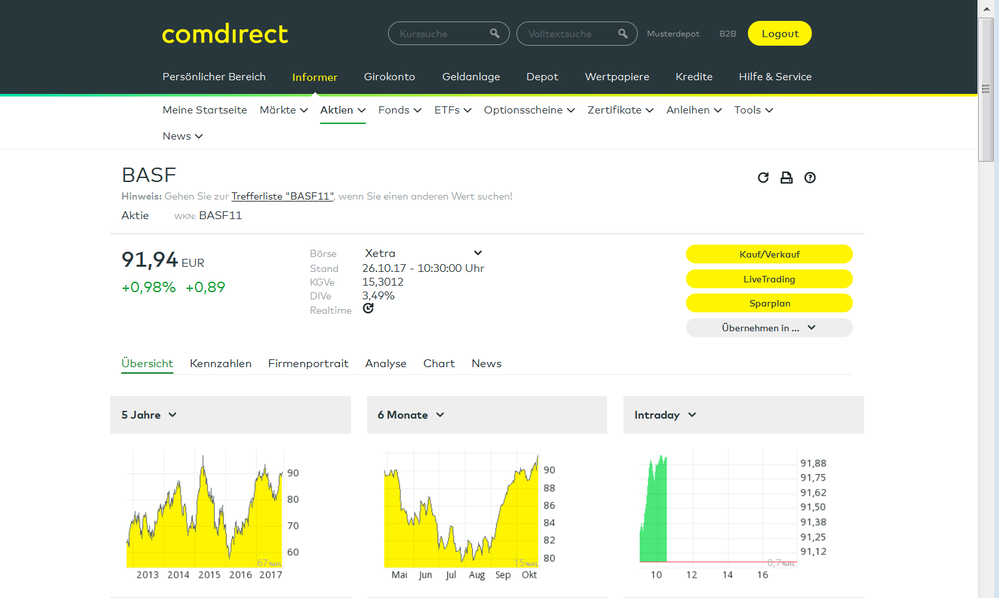The width and height of the screenshot is (999, 598).
Task: Expand the Übernehmen in ... dropdown
Action: 768,328
